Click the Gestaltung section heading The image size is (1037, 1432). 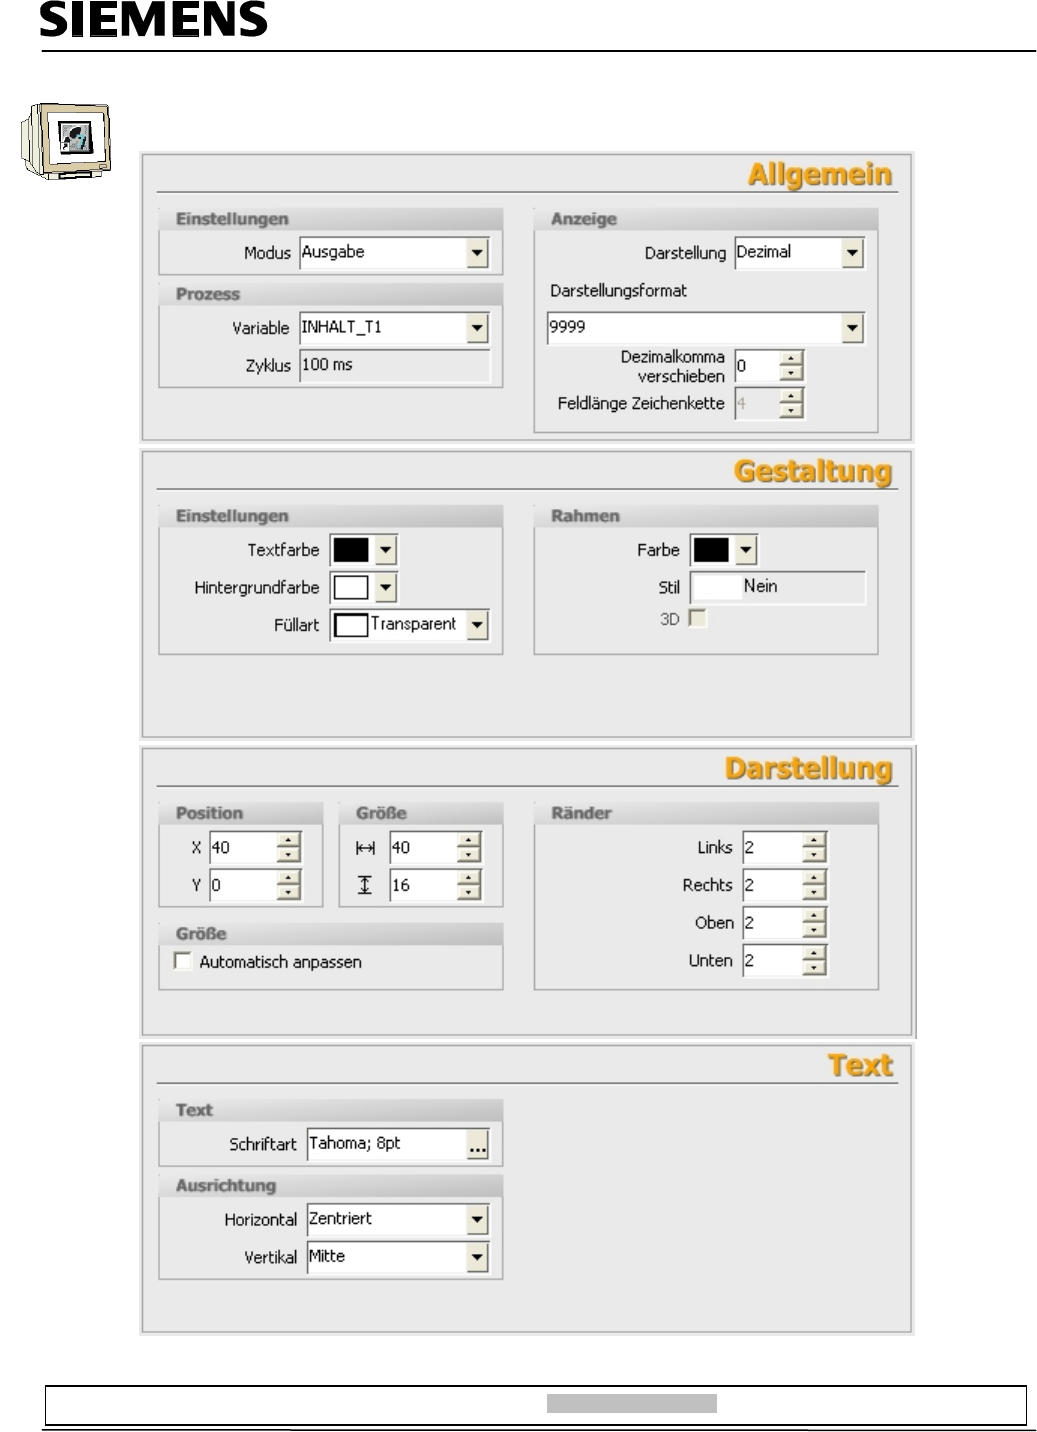coord(813,471)
